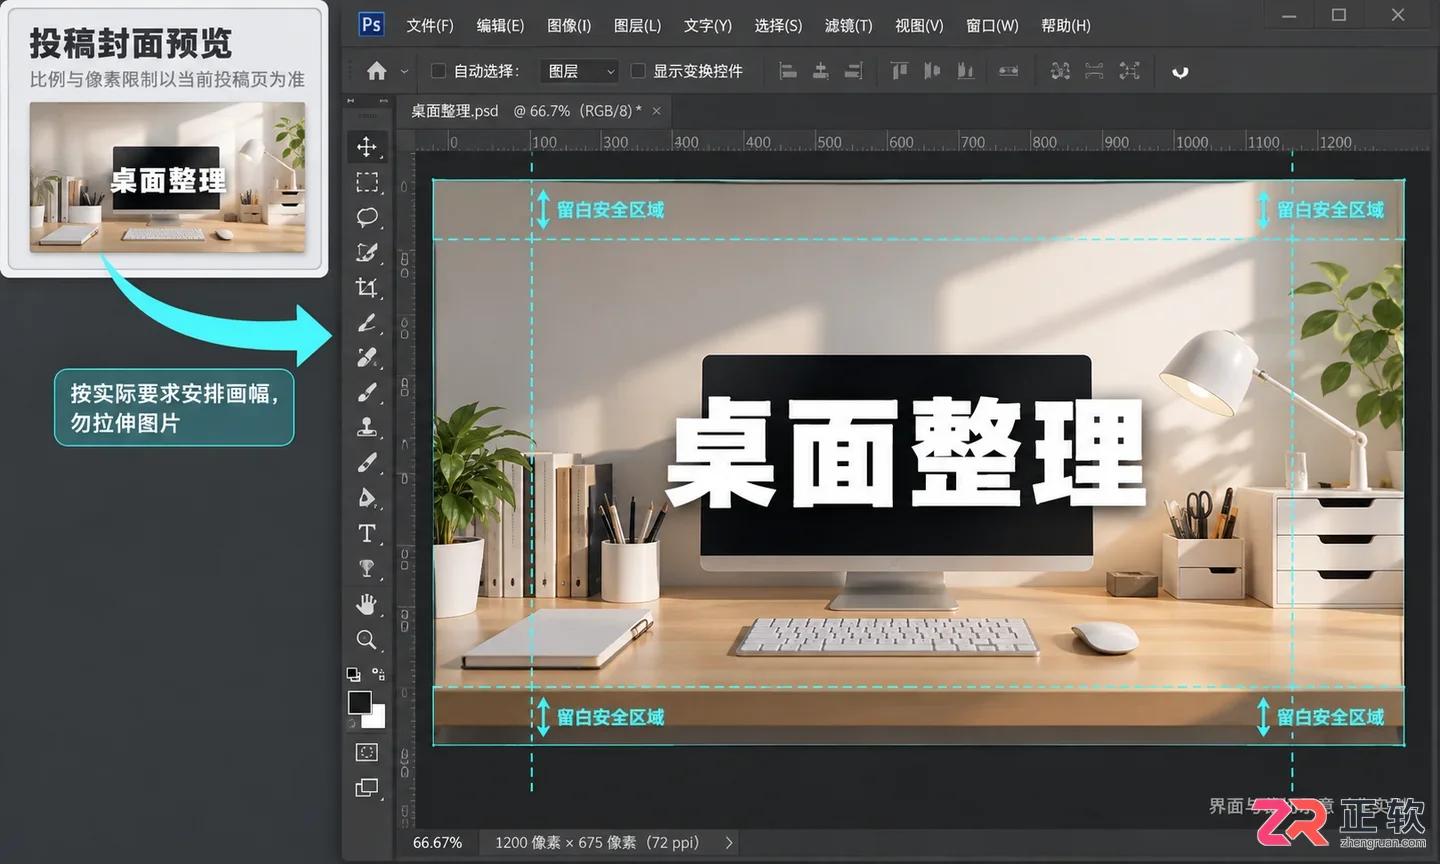1440x864 pixels.
Task: Click the Home icon in options bar
Action: click(x=376, y=71)
